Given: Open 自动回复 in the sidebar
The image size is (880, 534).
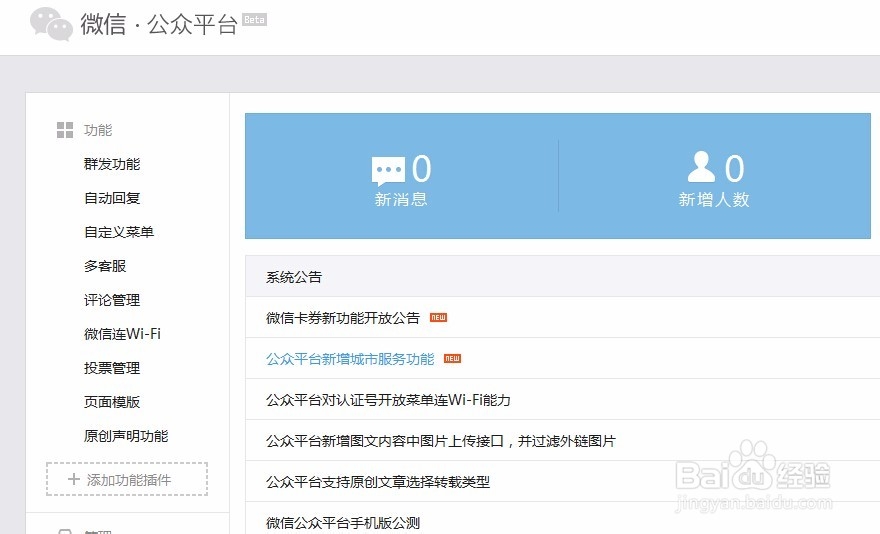Looking at the screenshot, I should pyautogui.click(x=112, y=198).
